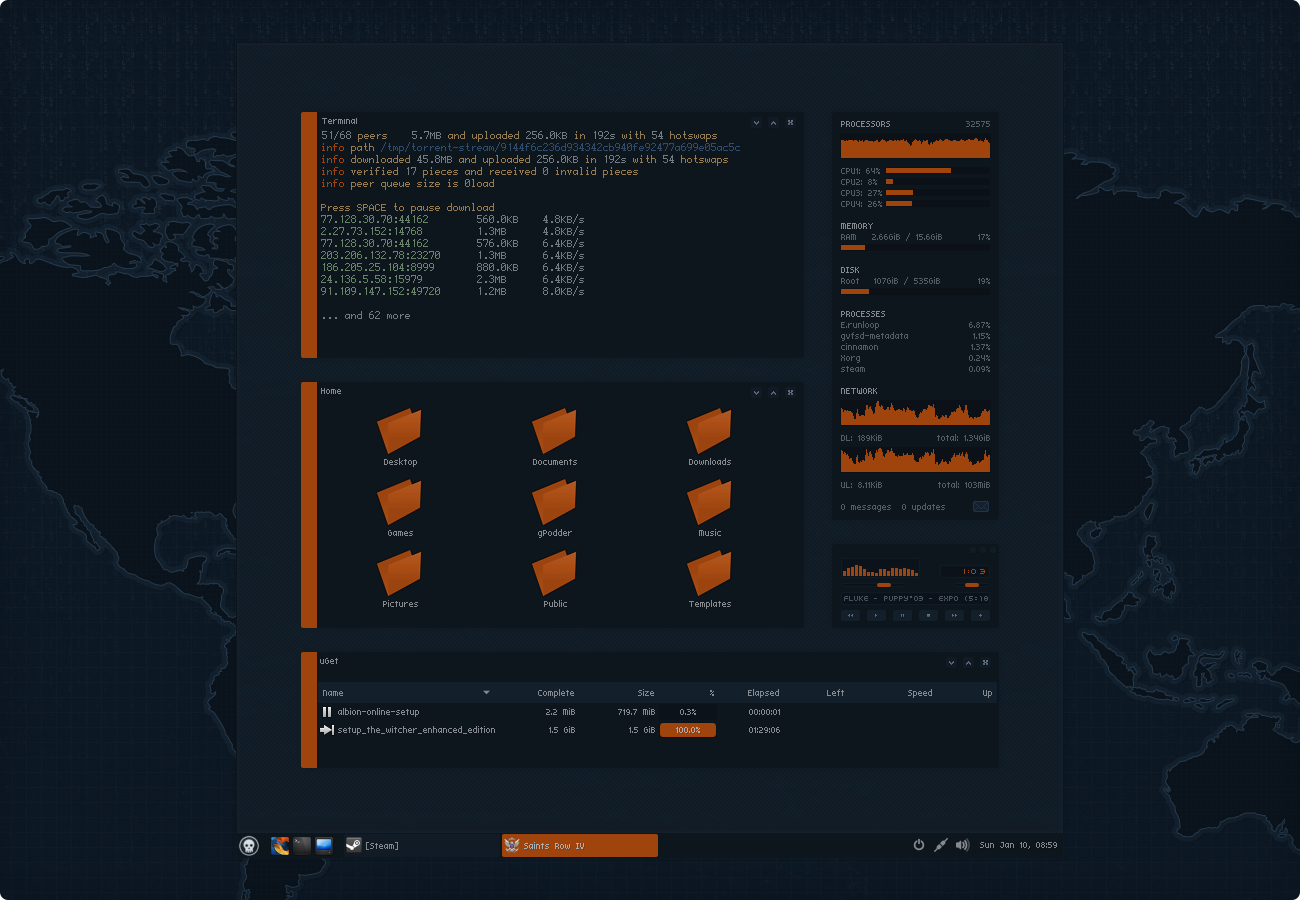
Task: Open the Games folder
Action: tap(400, 509)
